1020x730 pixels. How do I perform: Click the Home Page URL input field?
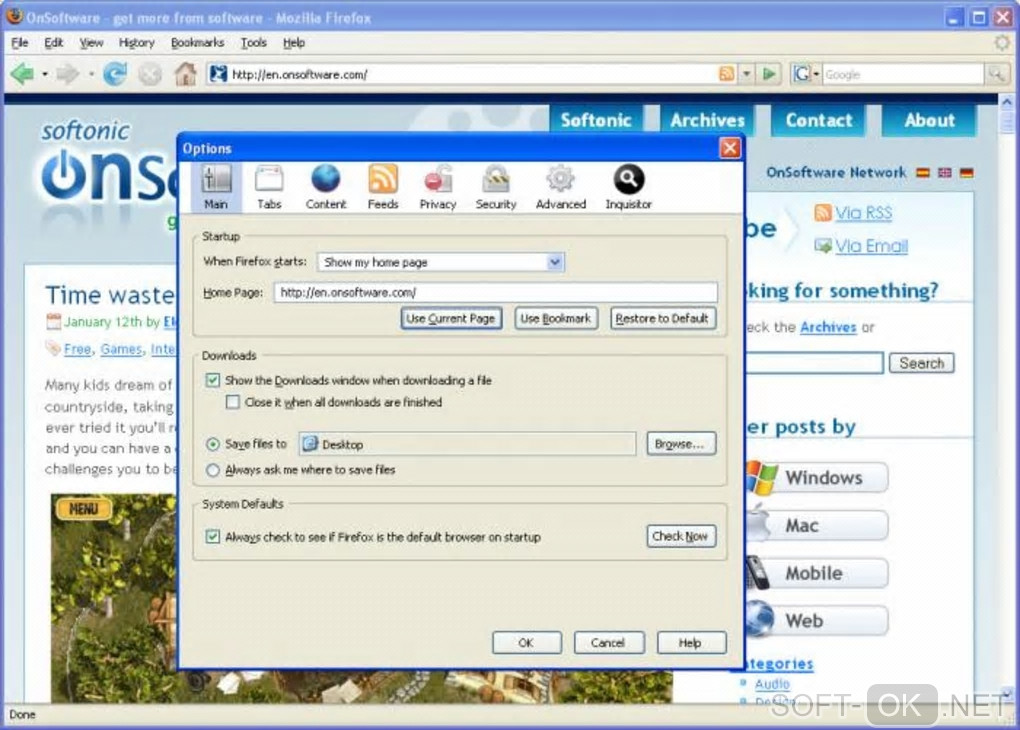pyautogui.click(x=496, y=292)
